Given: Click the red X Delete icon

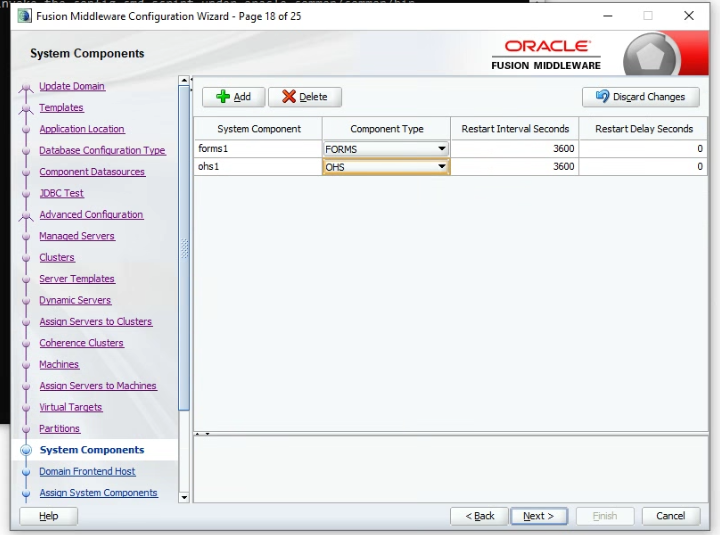Looking at the screenshot, I should (289, 96).
